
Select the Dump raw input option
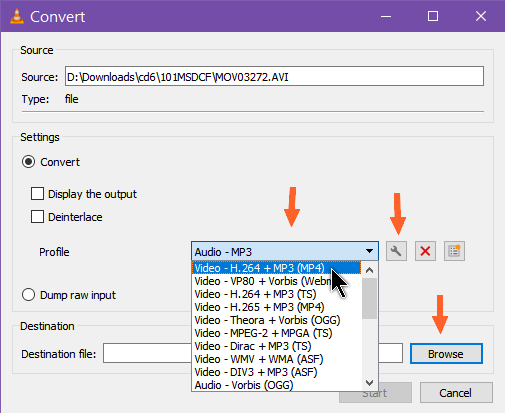pyautogui.click(x=28, y=295)
